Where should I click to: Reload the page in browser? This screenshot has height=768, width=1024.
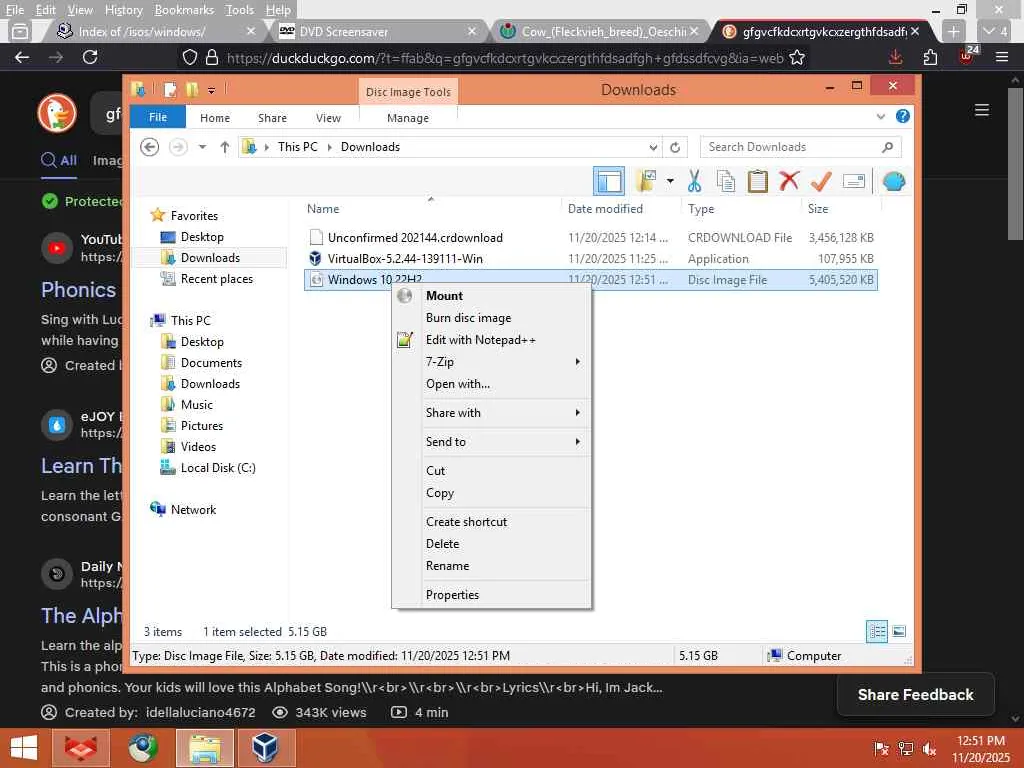(90, 57)
